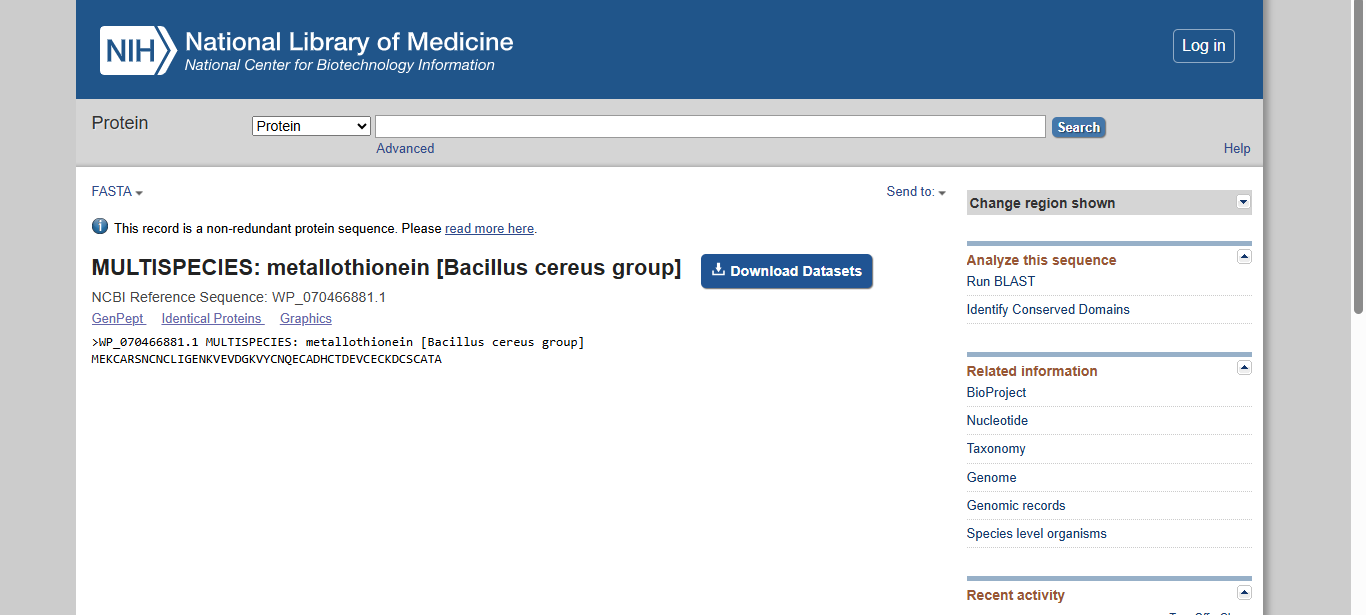The width and height of the screenshot is (1366, 615).
Task: Open the Help link
Action: (x=1237, y=148)
